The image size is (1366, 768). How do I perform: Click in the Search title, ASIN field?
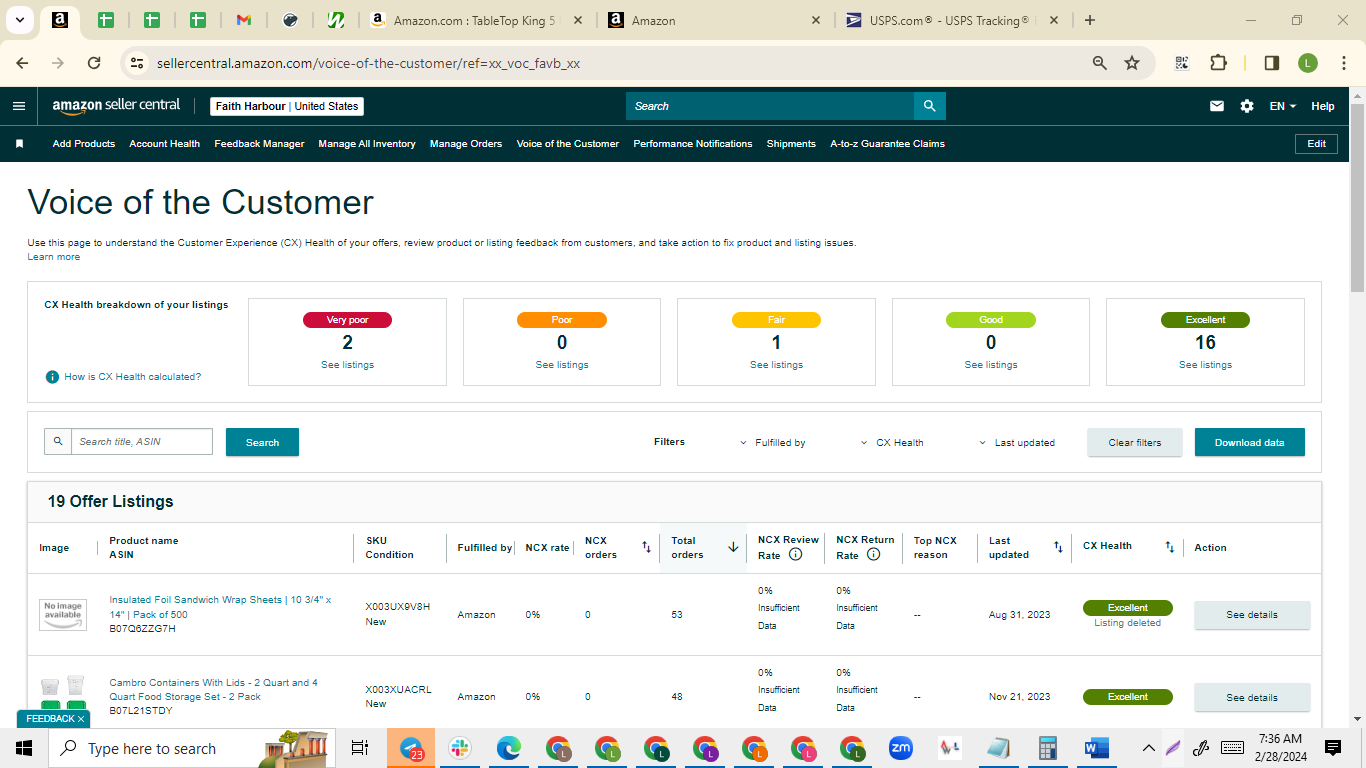(x=142, y=442)
